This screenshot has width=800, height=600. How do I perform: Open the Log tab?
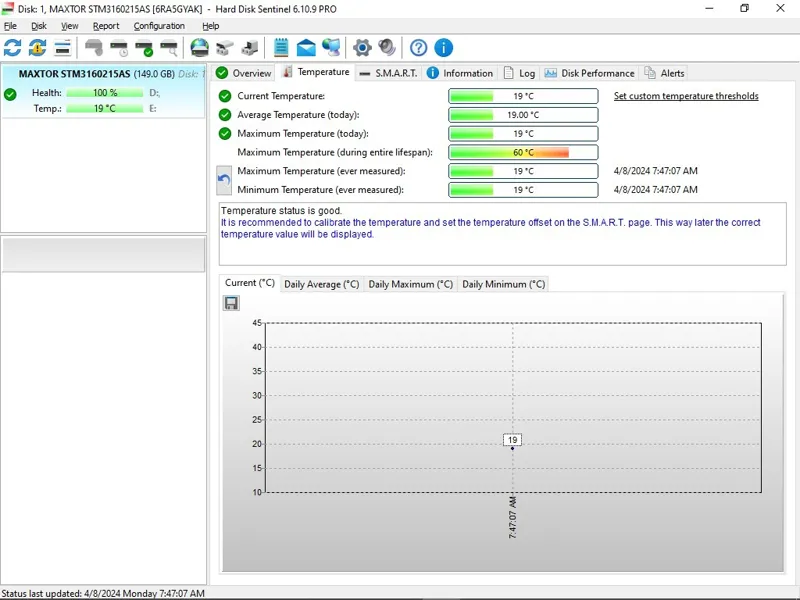(519, 73)
